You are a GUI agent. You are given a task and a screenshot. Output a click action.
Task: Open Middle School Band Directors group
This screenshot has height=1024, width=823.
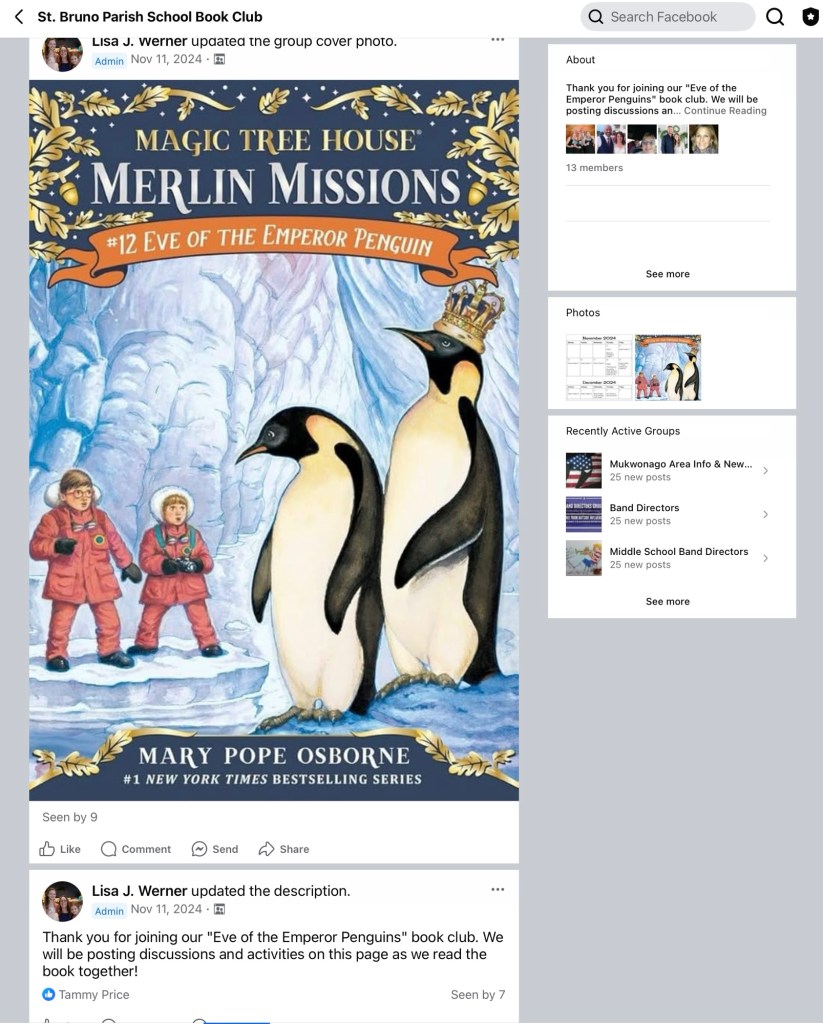coord(668,558)
